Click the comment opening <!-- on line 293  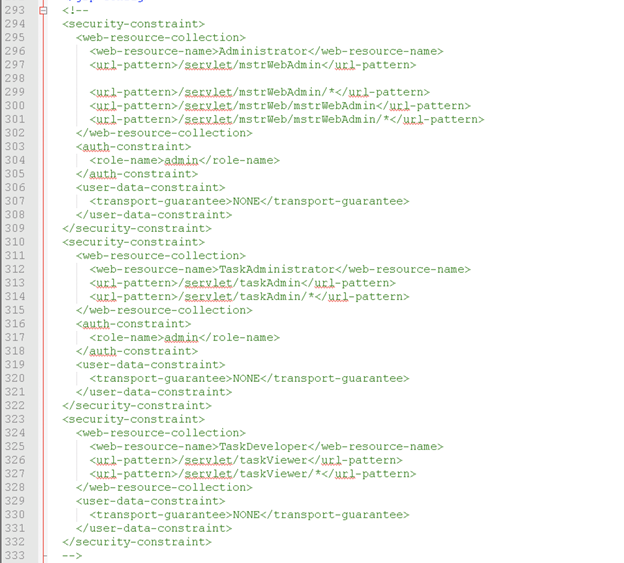coord(76,10)
